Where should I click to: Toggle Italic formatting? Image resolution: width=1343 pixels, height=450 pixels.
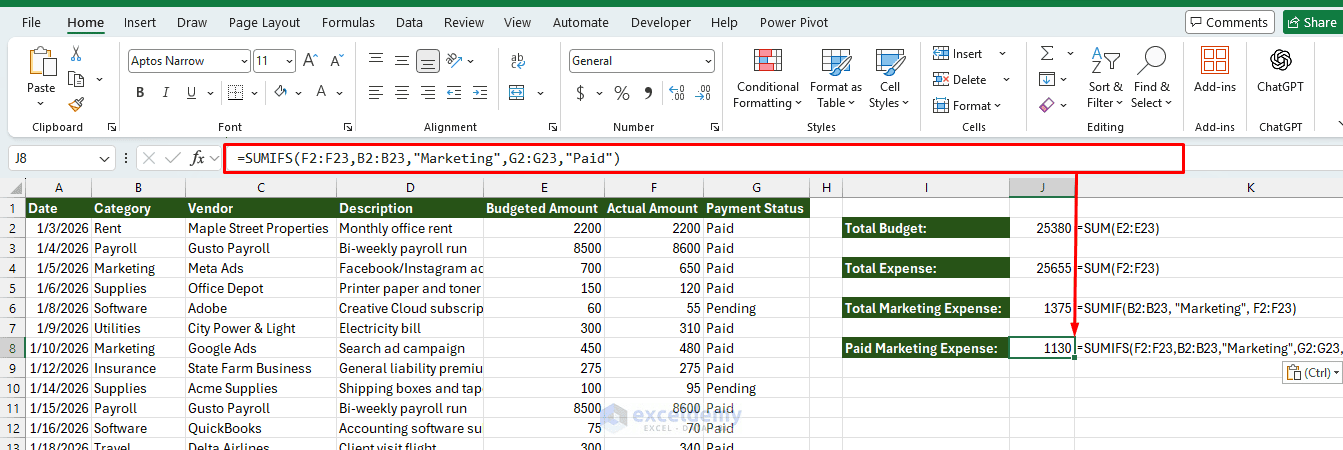click(x=167, y=93)
